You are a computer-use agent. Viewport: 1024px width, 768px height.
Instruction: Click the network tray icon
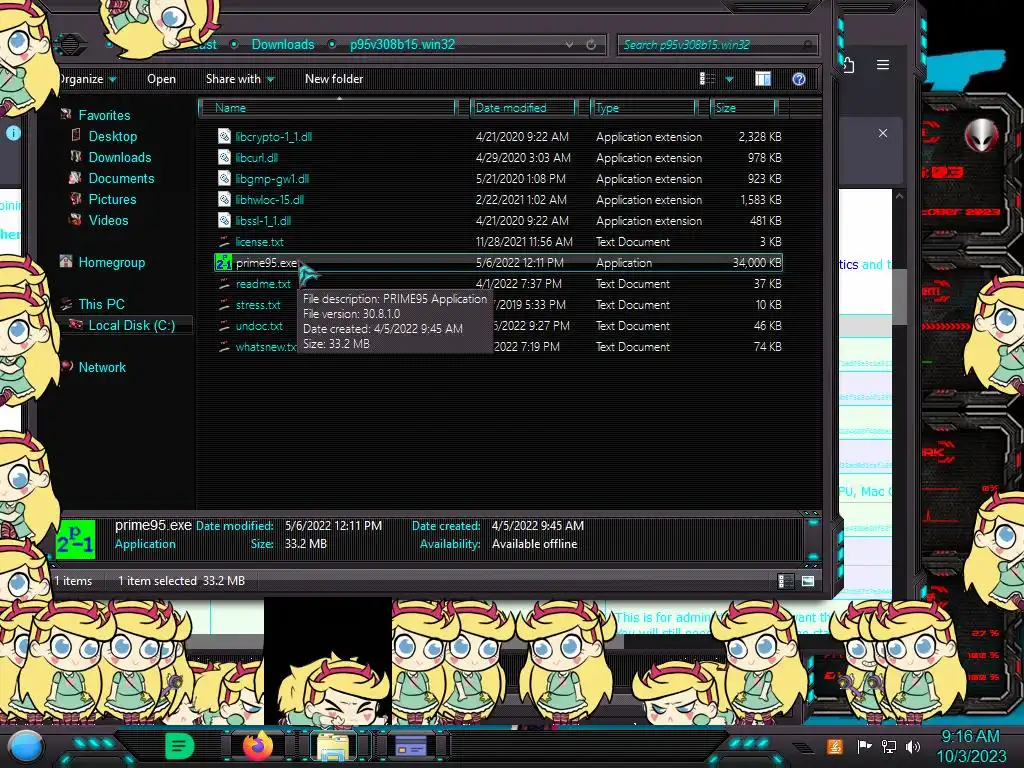click(x=888, y=746)
